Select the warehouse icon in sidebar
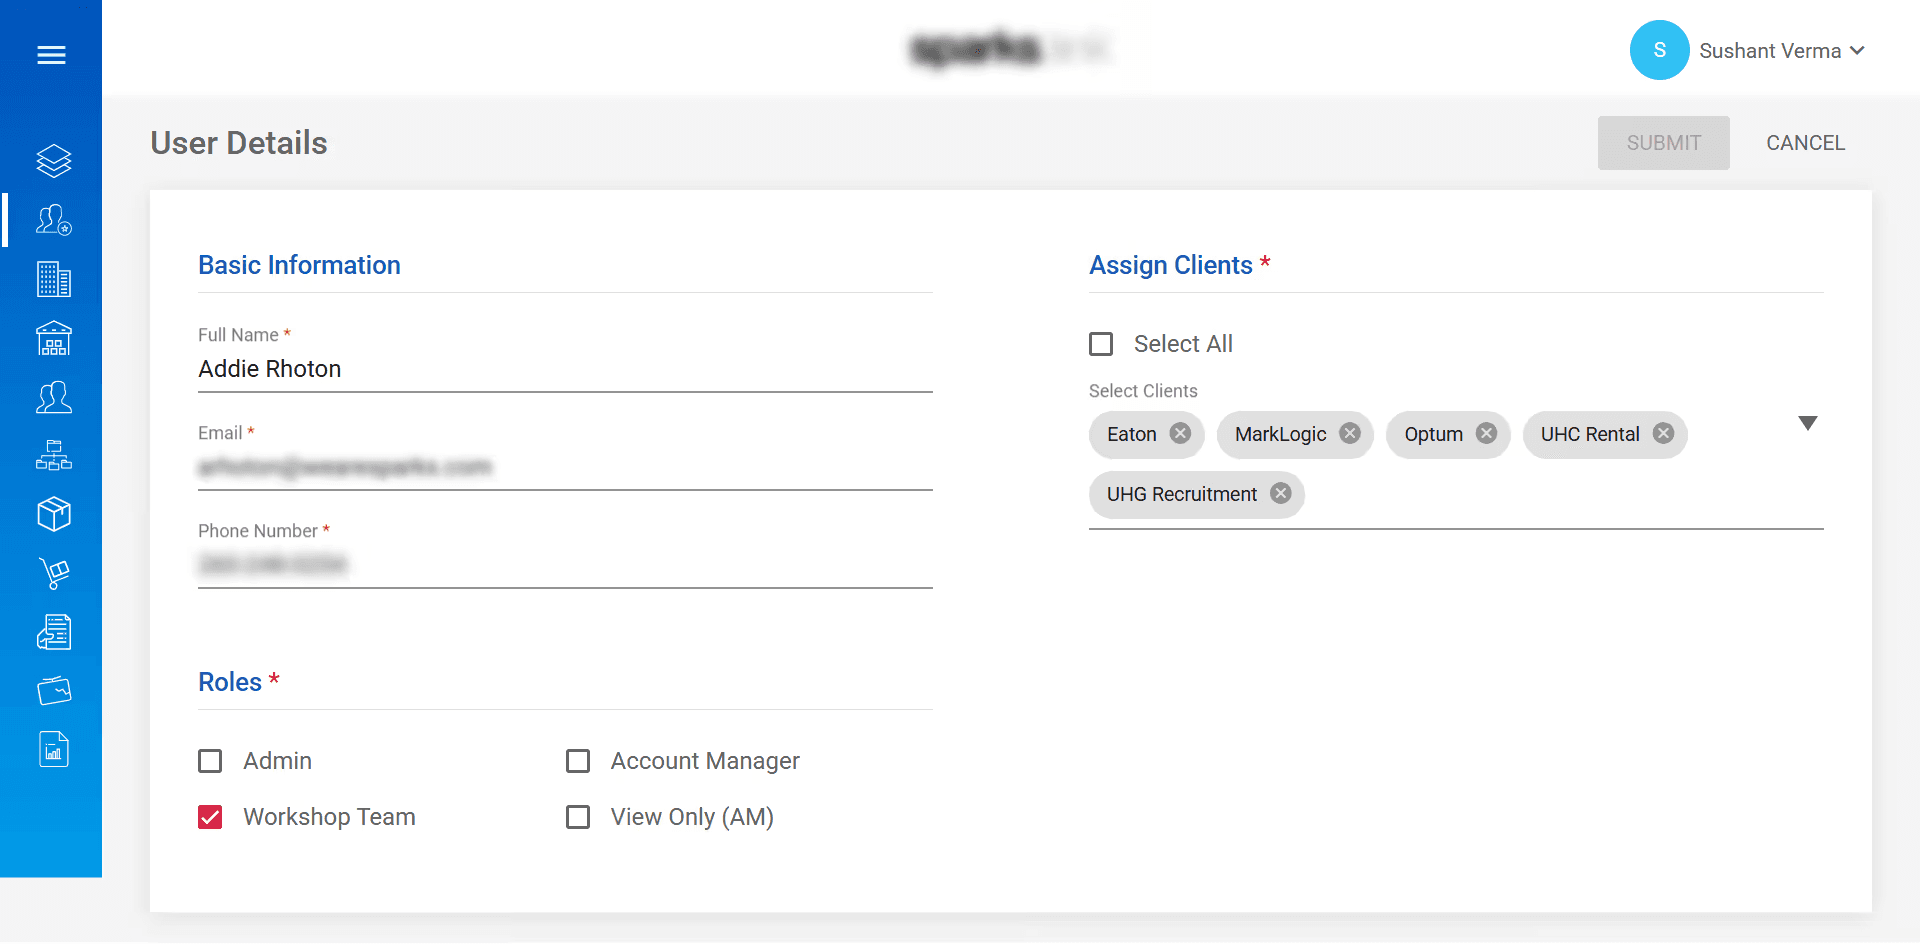The image size is (1920, 945). click(53, 338)
